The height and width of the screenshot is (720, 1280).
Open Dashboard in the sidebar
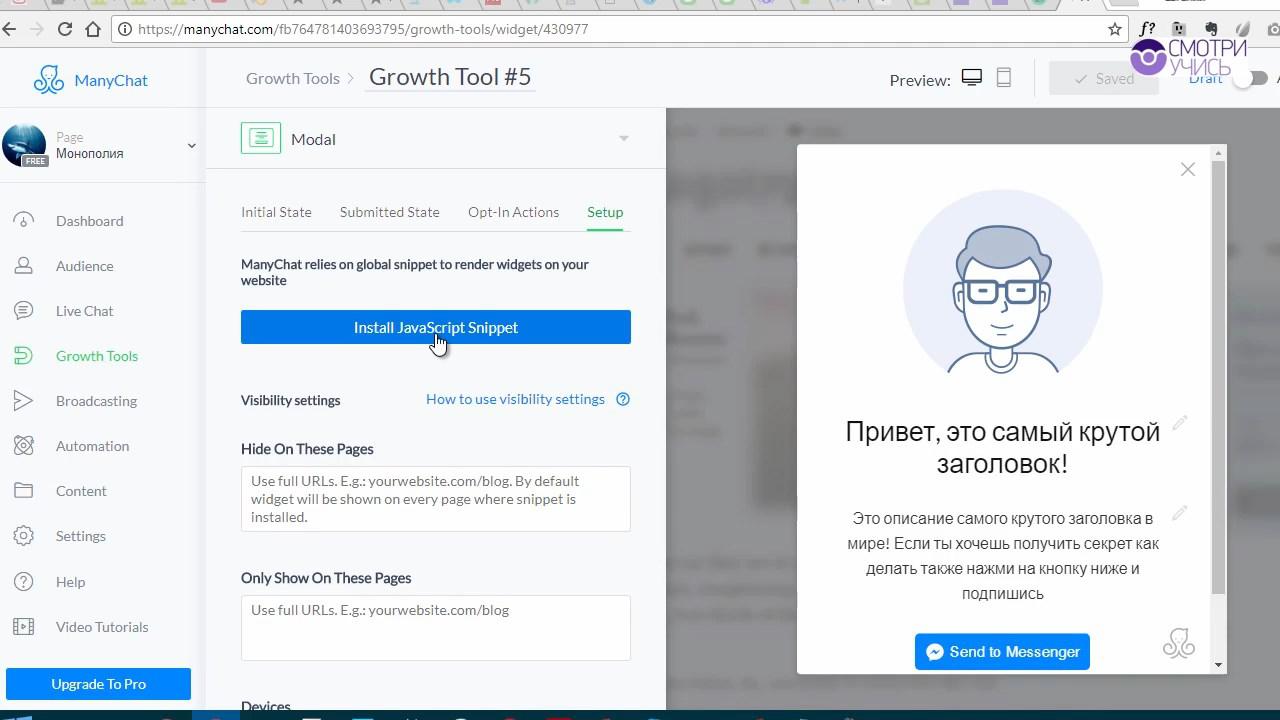89,221
